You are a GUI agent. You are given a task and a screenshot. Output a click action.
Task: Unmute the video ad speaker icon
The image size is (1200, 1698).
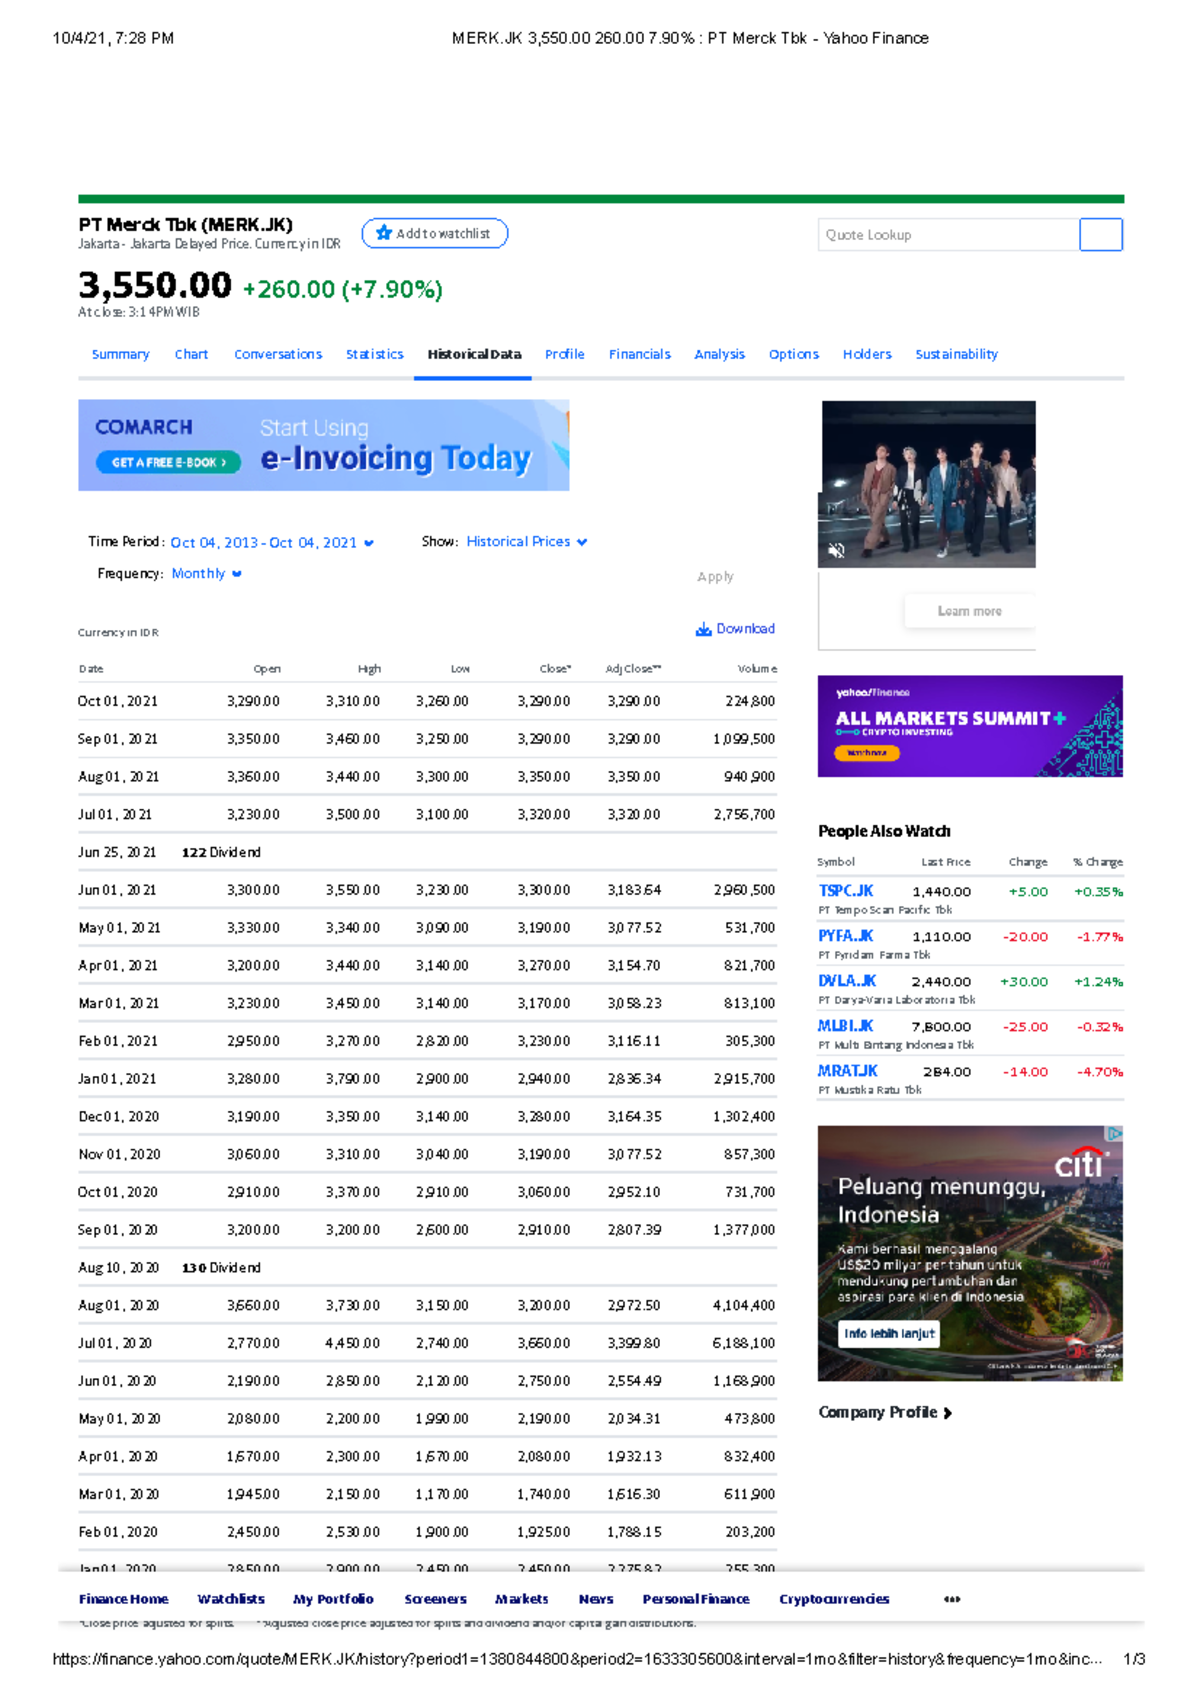tap(837, 550)
